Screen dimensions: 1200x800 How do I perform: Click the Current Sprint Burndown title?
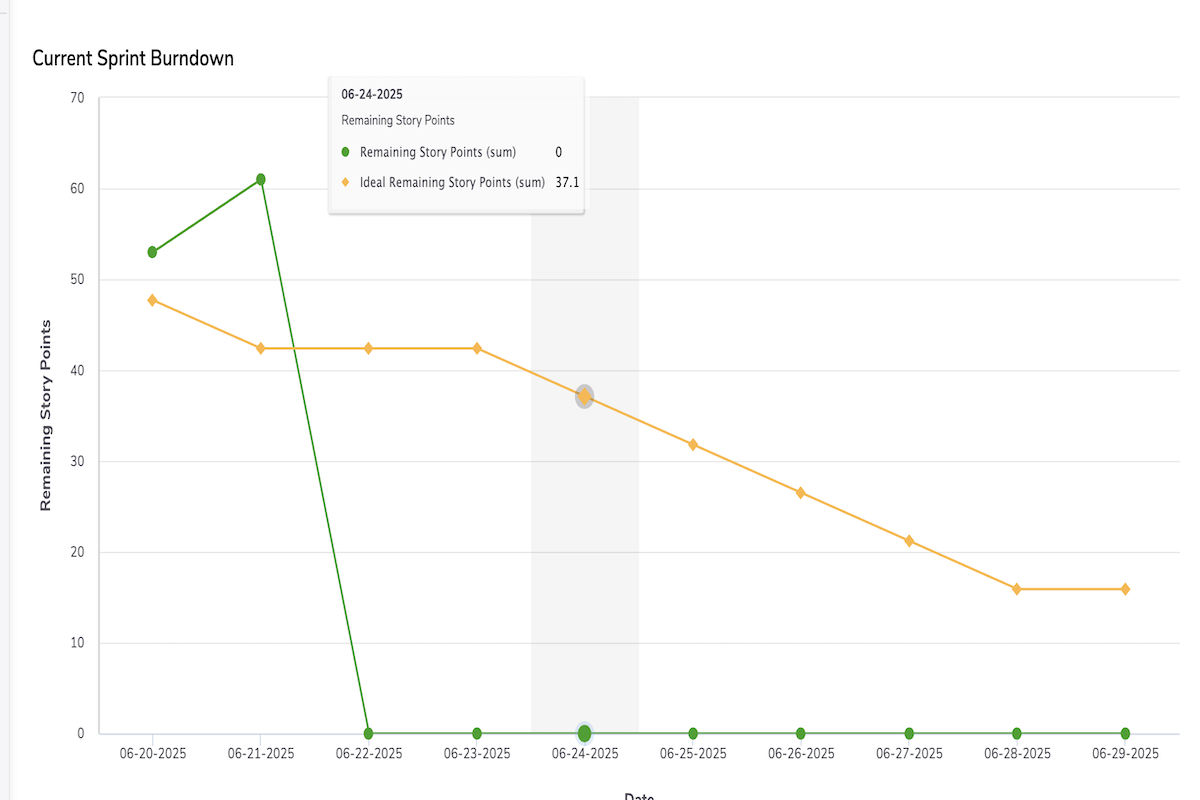(133, 58)
